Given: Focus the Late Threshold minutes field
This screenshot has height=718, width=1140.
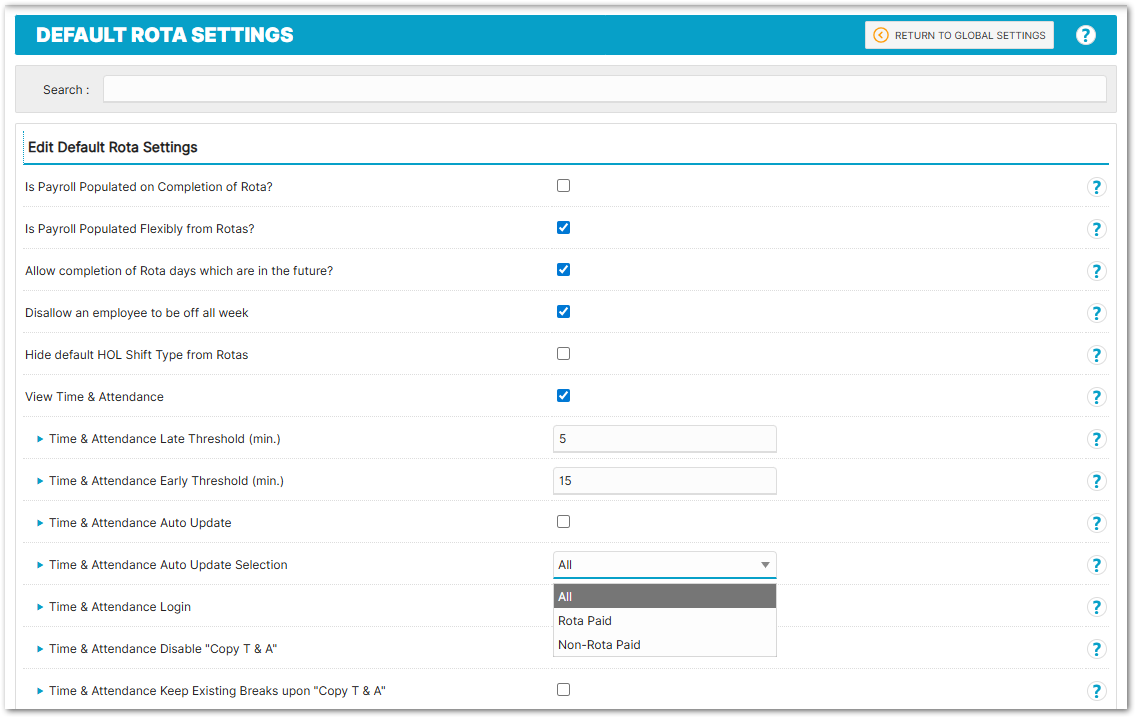Looking at the screenshot, I should [x=664, y=439].
